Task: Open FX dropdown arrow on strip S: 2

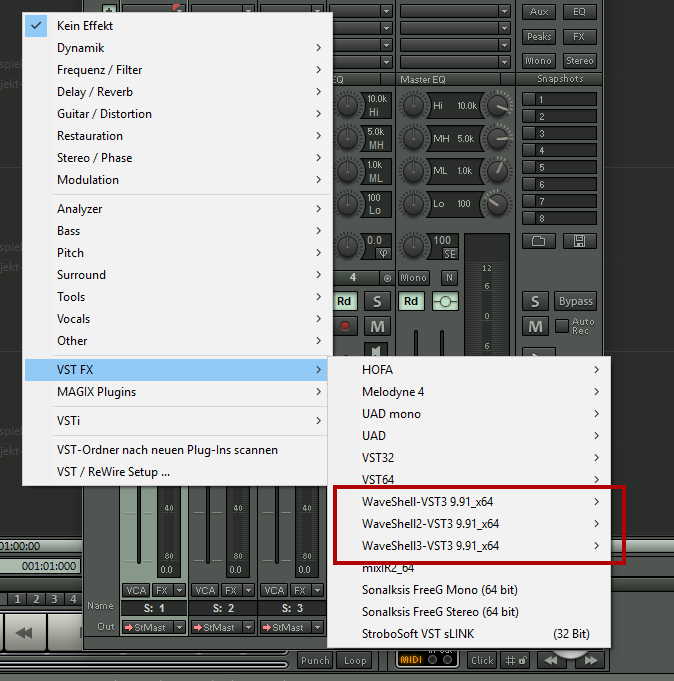Action: 248,590
